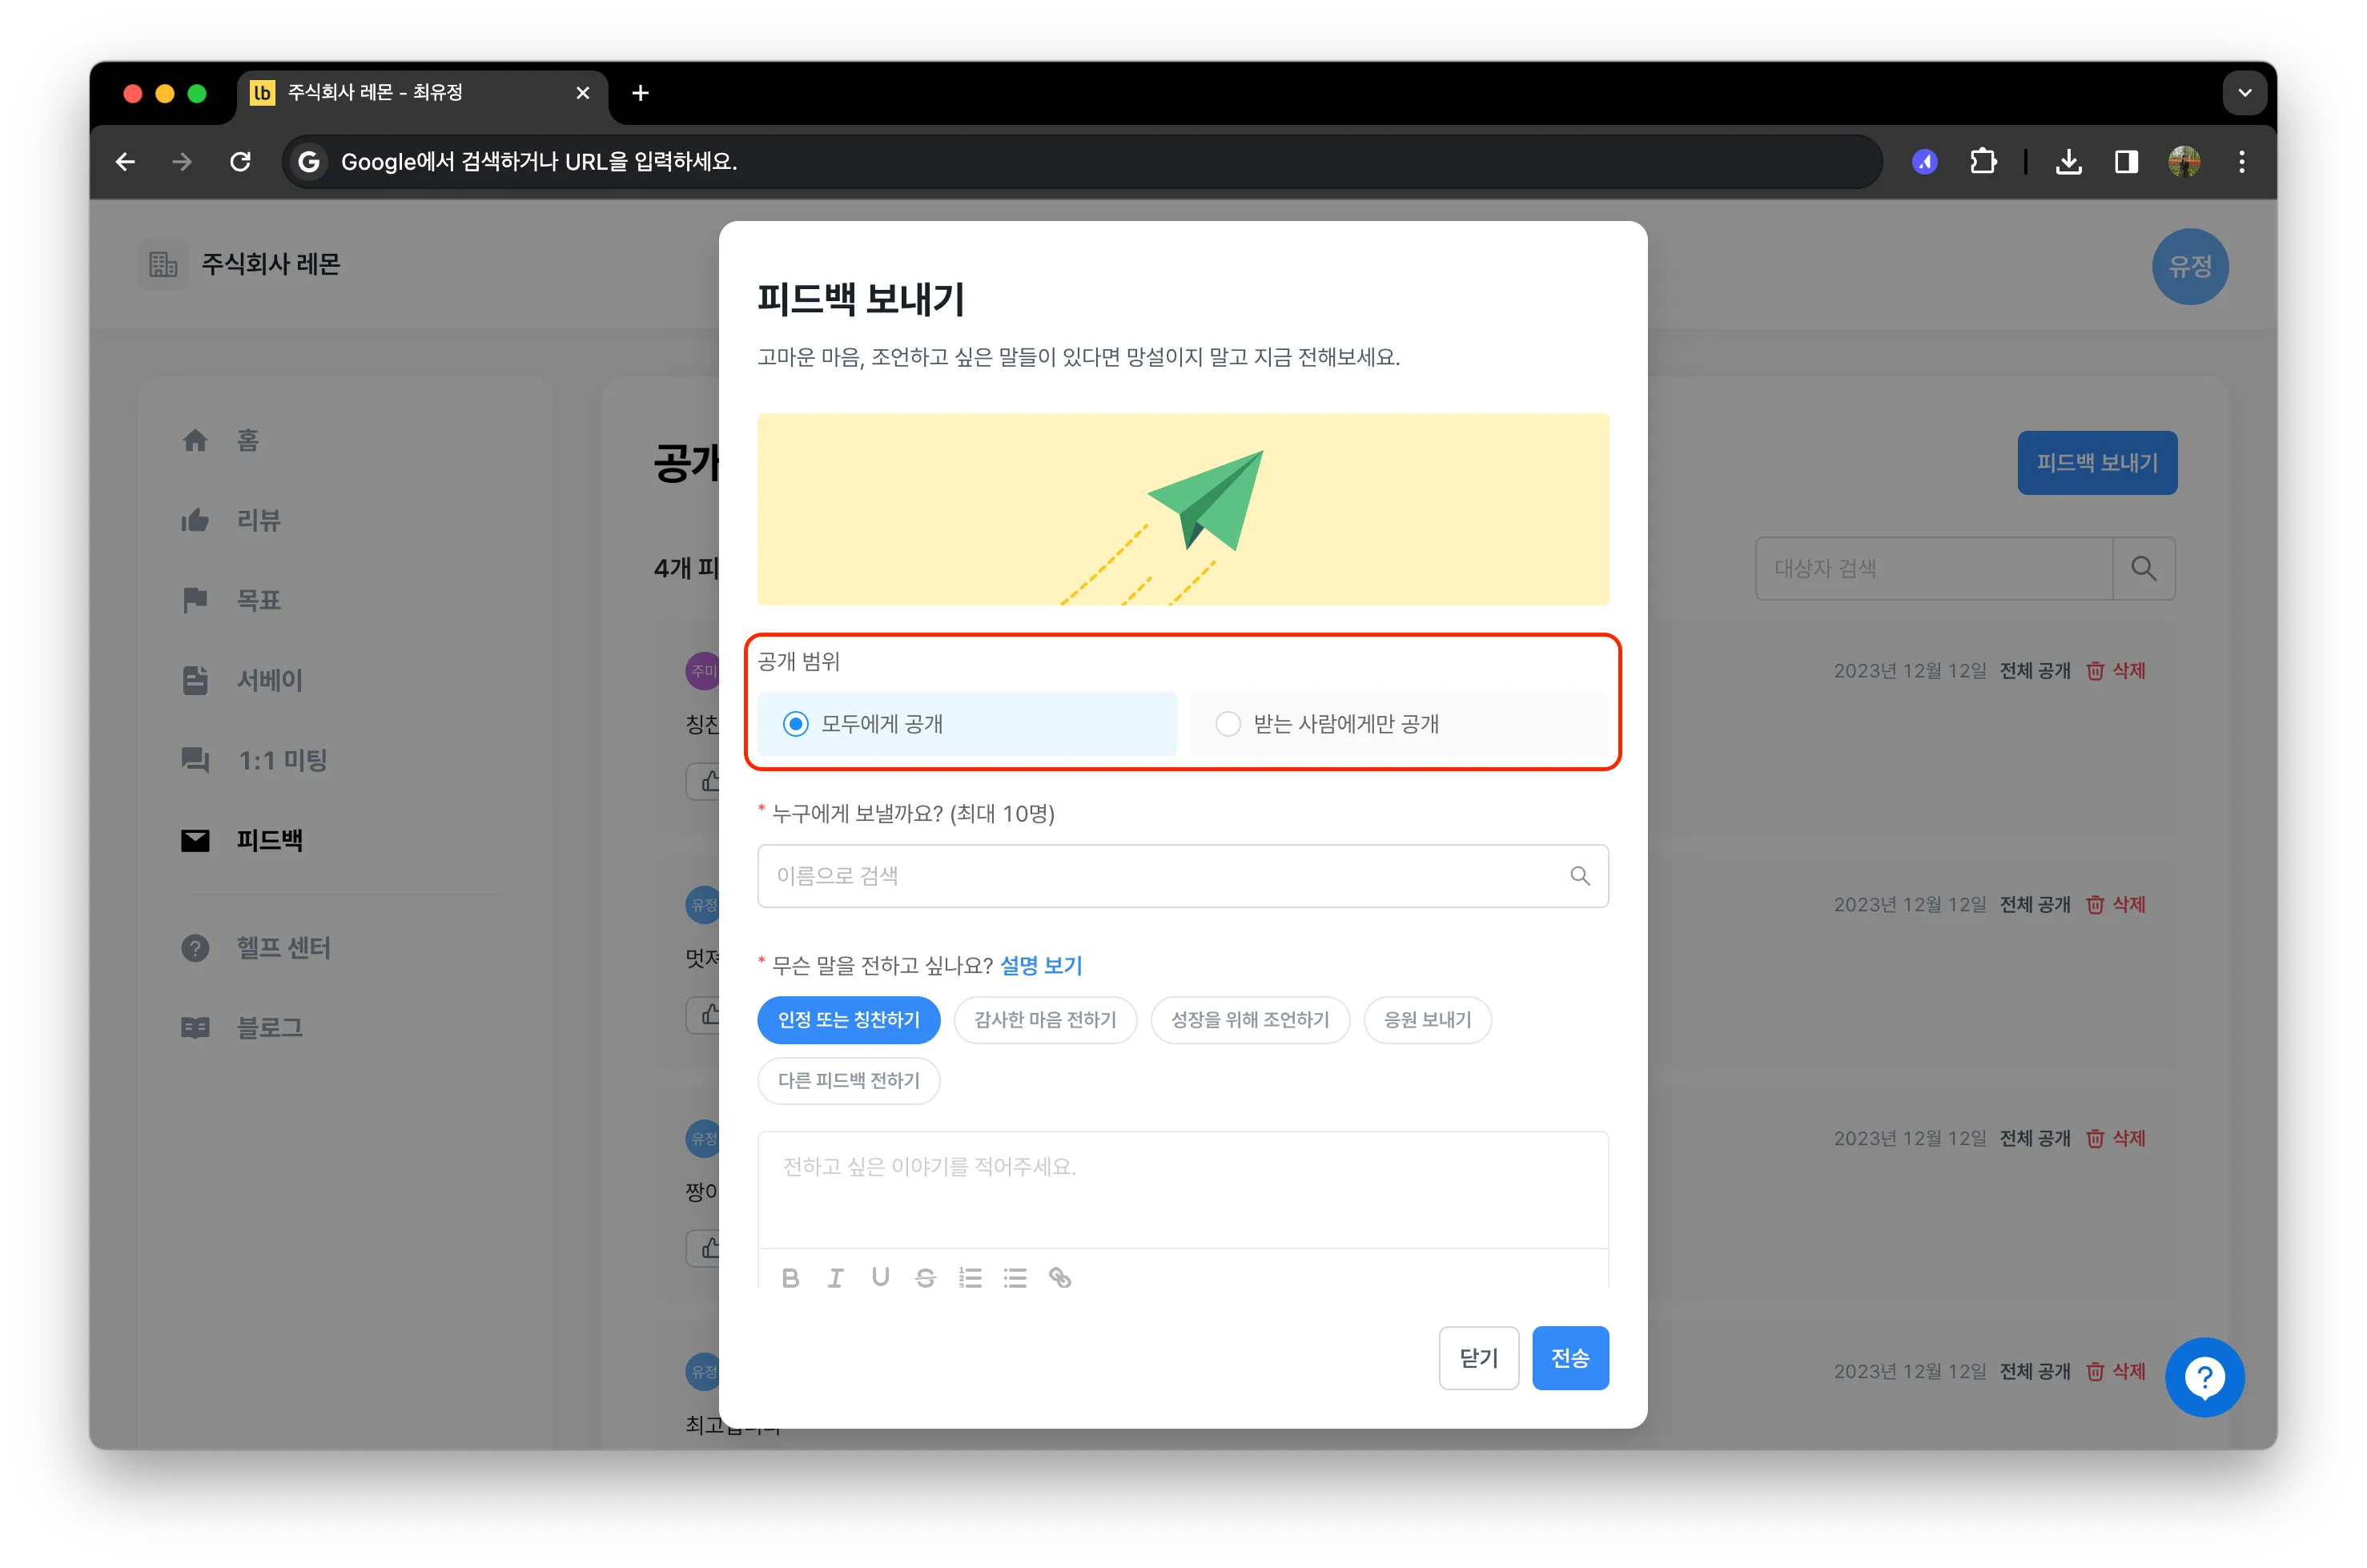Open the 홈 sidebar menu
Image resolution: width=2367 pixels, height=1568 pixels.
(247, 440)
